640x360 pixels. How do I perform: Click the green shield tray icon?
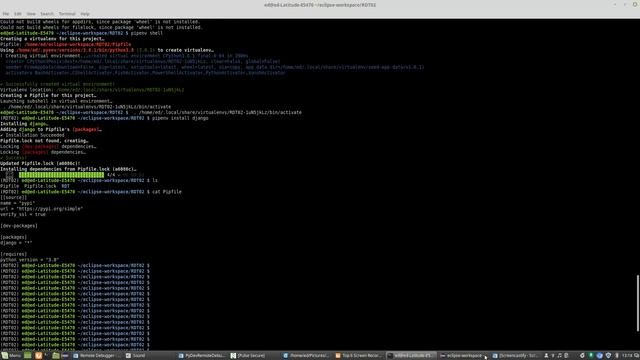click(x=591, y=356)
